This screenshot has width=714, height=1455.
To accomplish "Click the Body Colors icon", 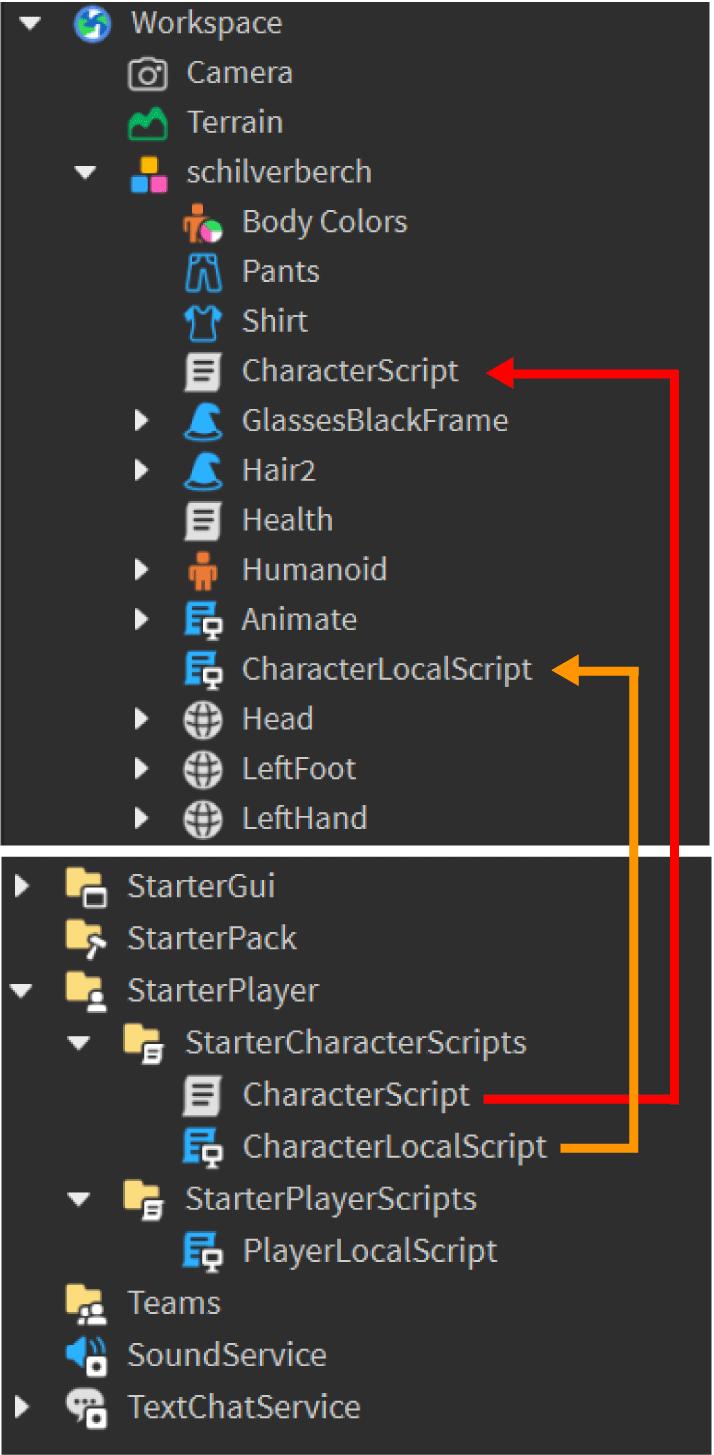I will (203, 222).
